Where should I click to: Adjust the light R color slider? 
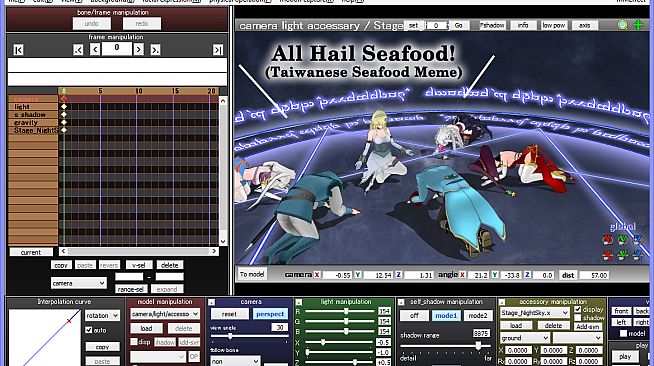[346, 311]
